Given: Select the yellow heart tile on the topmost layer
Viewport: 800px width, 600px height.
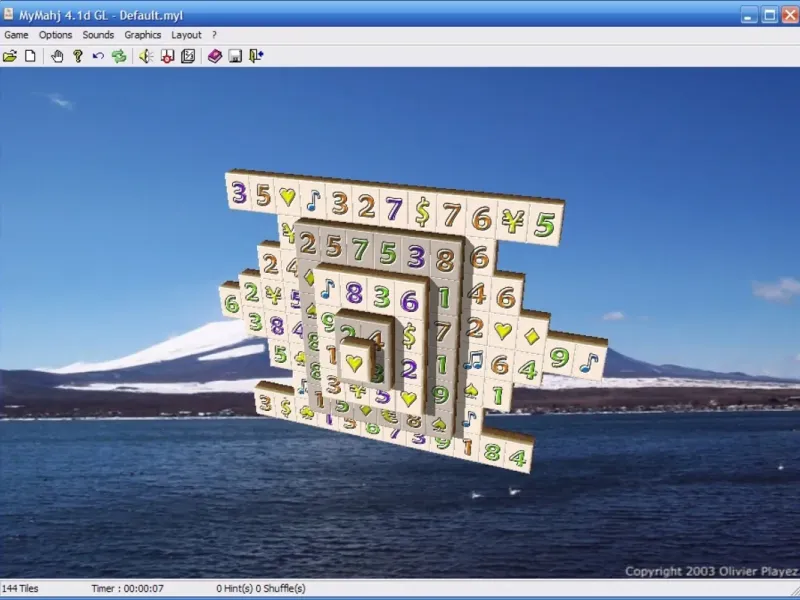Looking at the screenshot, I should [355, 363].
